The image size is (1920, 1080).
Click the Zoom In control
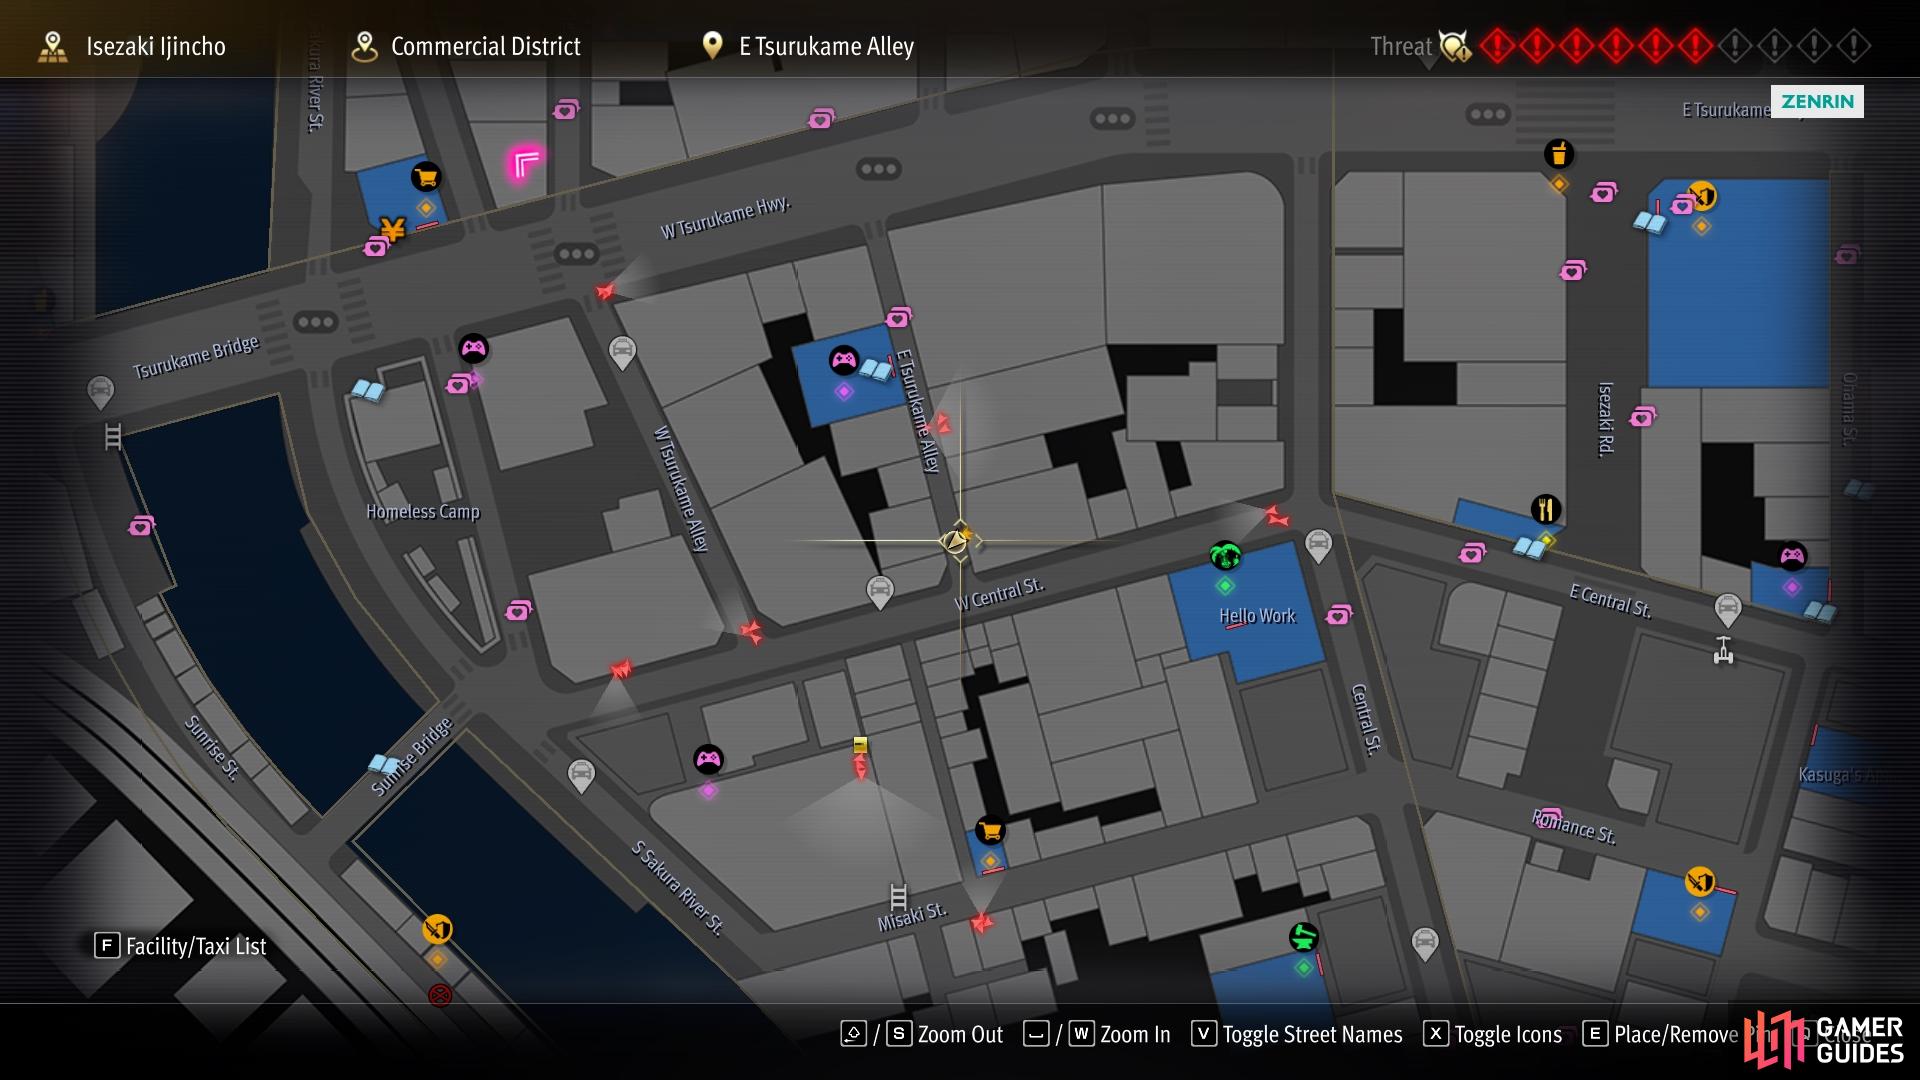click(1096, 1034)
